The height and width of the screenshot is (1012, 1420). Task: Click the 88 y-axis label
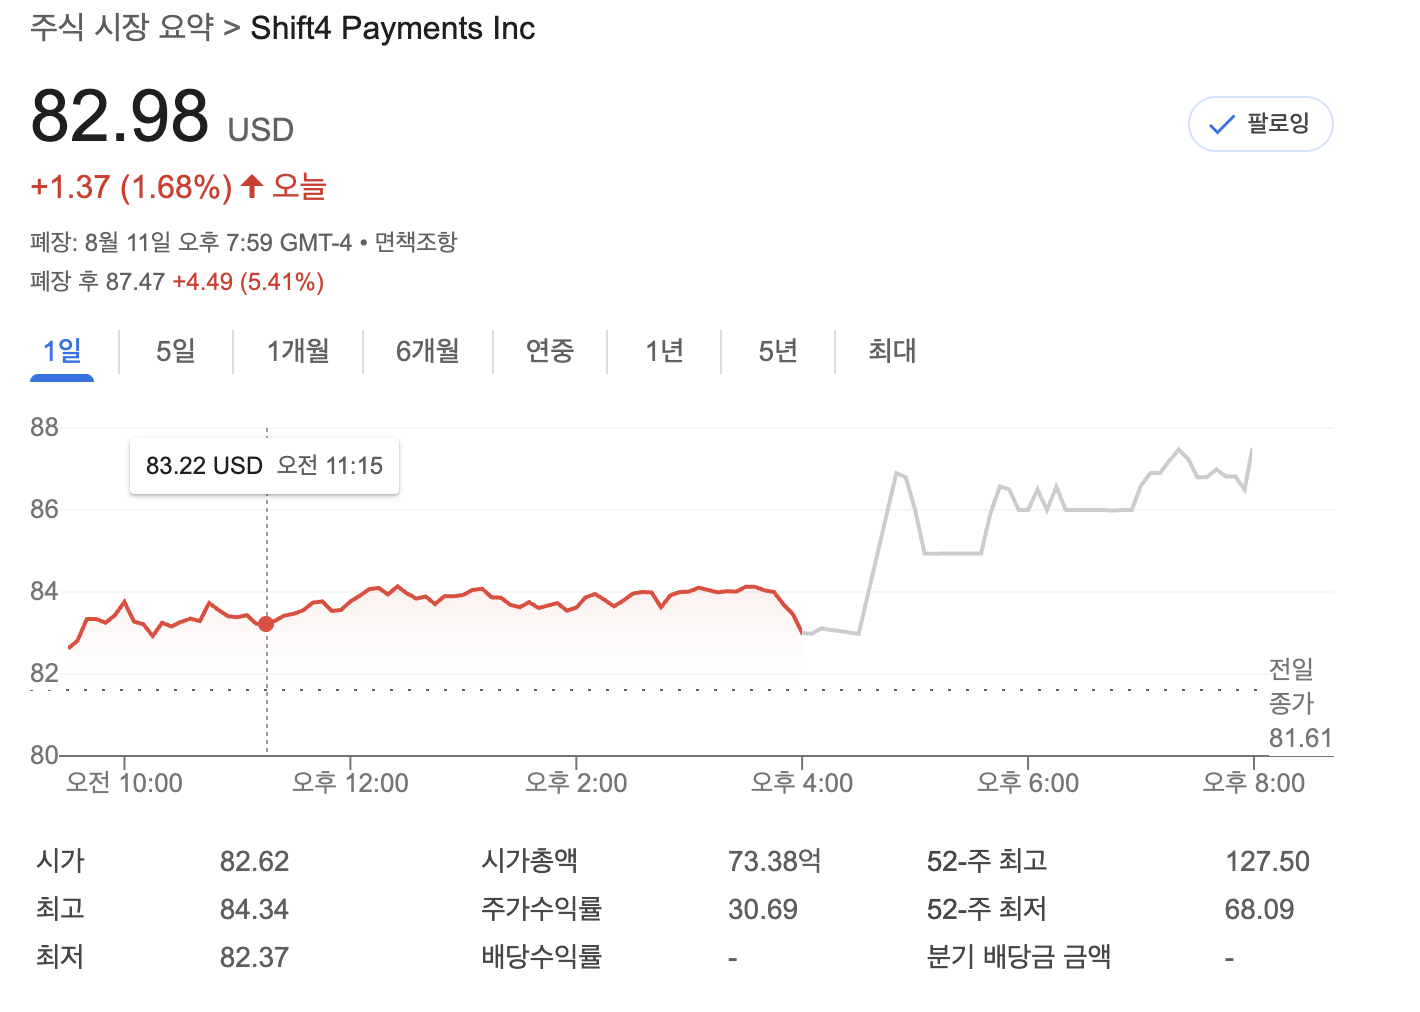(44, 428)
